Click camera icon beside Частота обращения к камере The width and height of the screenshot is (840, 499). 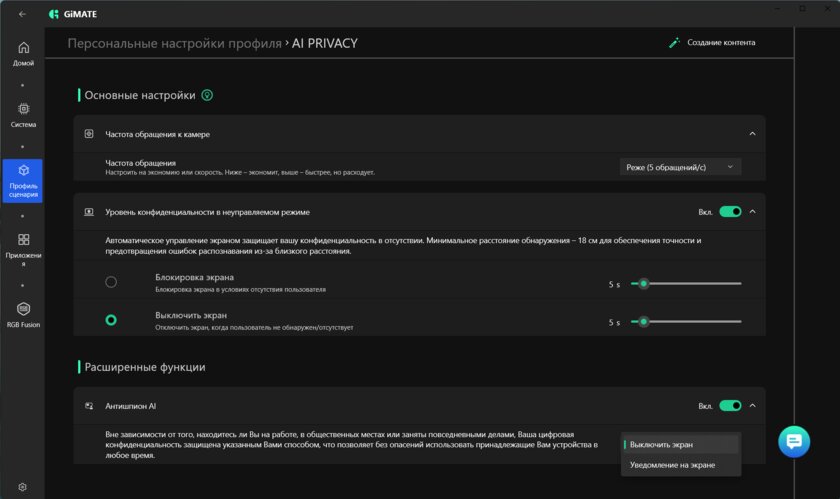89,133
